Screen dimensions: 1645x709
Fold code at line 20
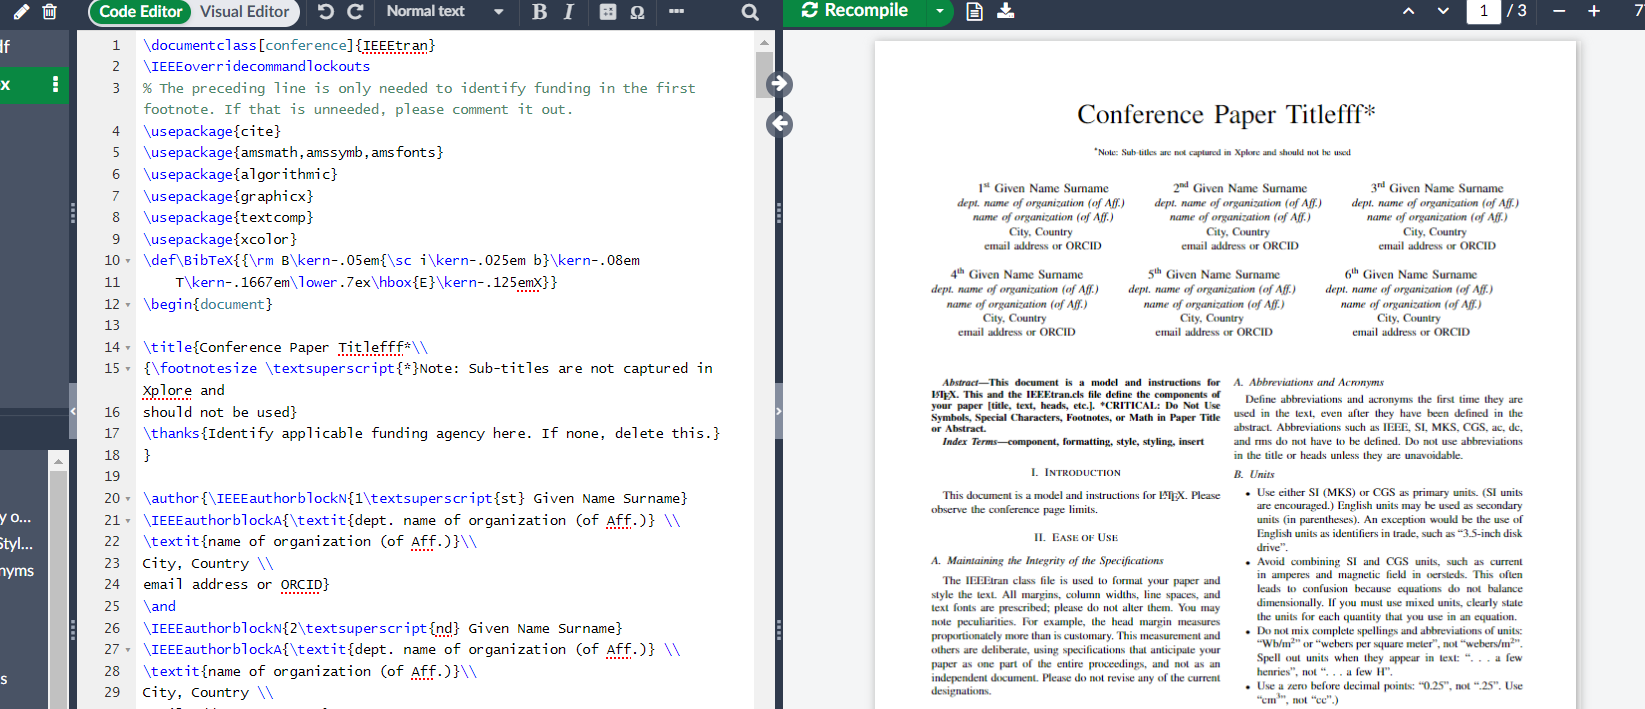point(128,499)
